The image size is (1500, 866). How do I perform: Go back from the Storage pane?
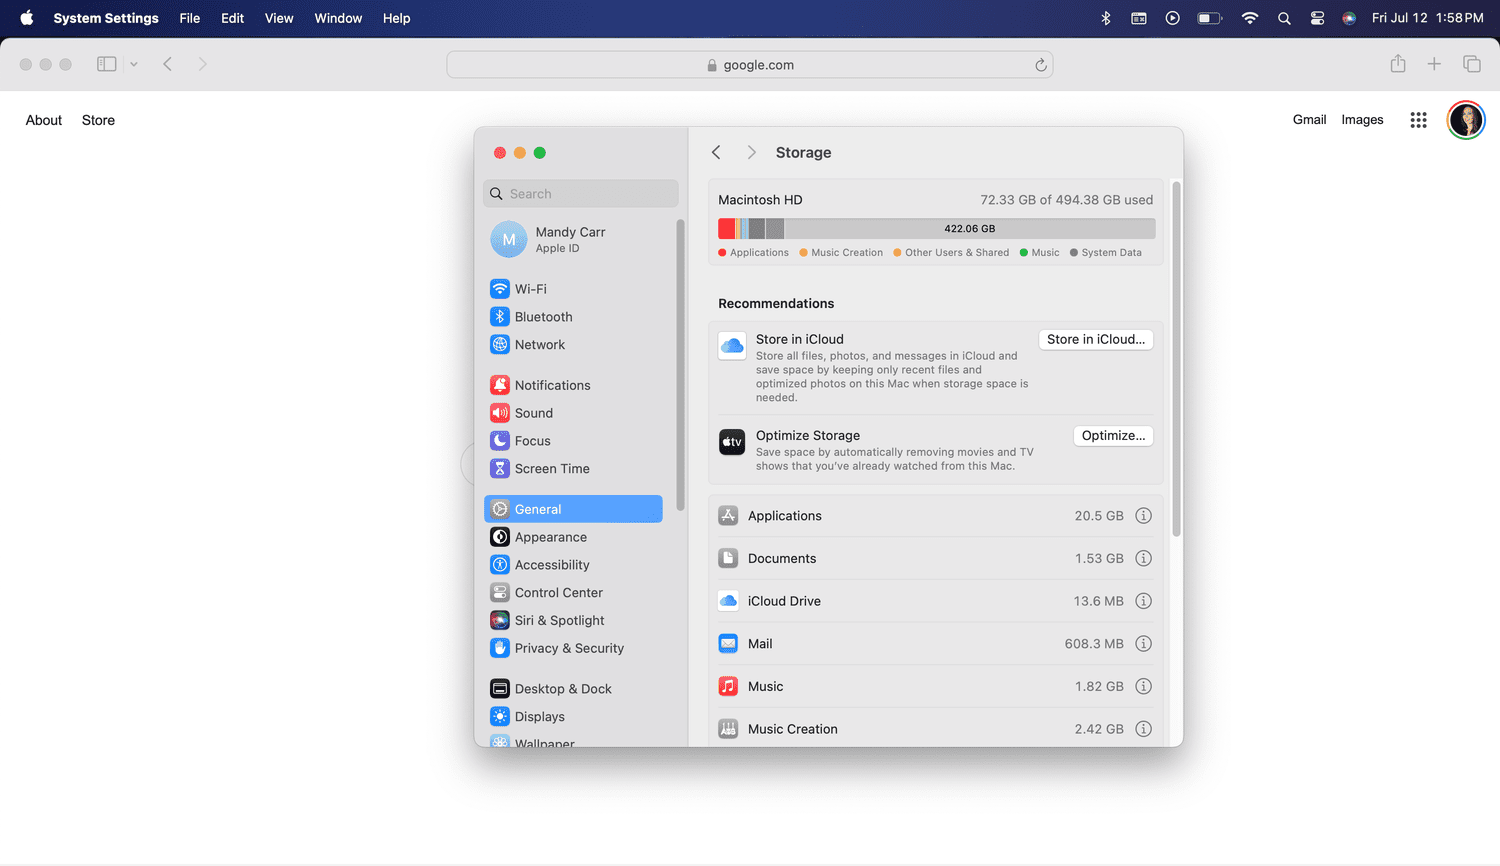pos(716,152)
